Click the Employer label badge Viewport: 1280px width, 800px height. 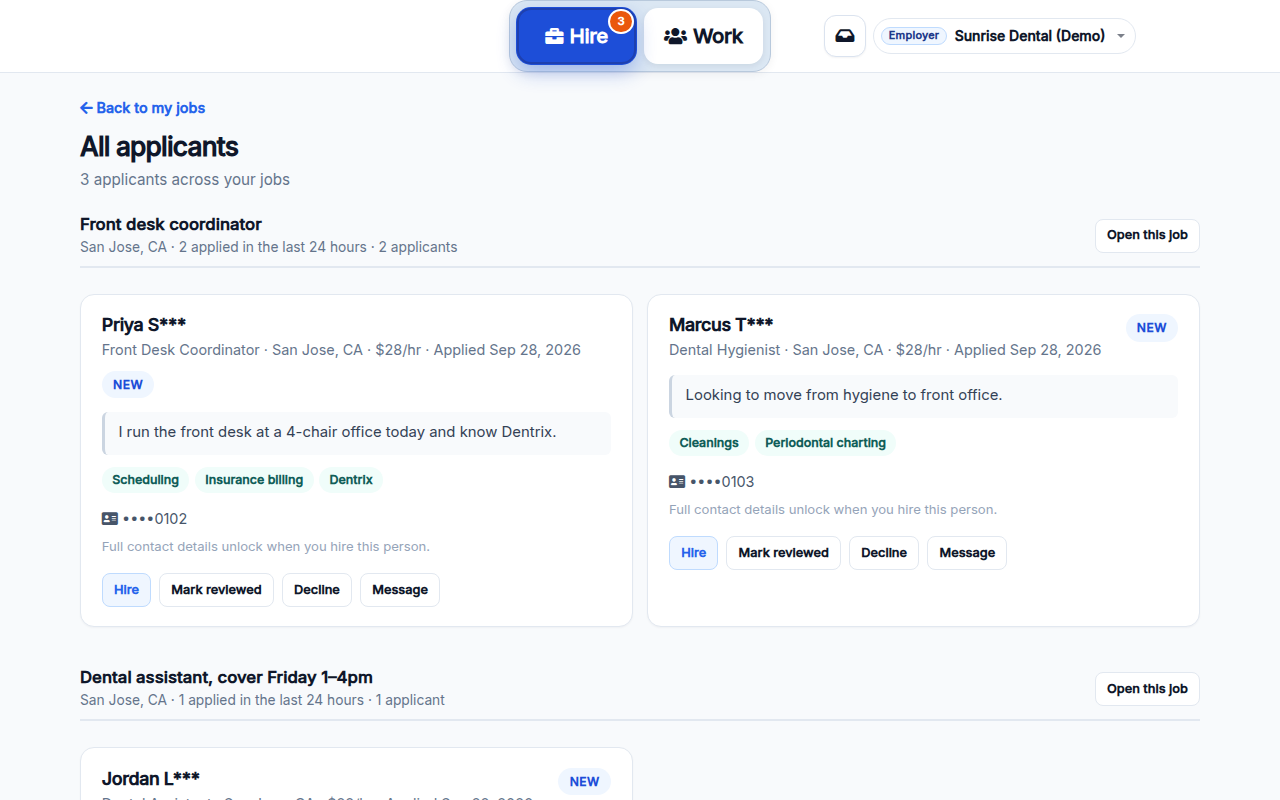[914, 36]
